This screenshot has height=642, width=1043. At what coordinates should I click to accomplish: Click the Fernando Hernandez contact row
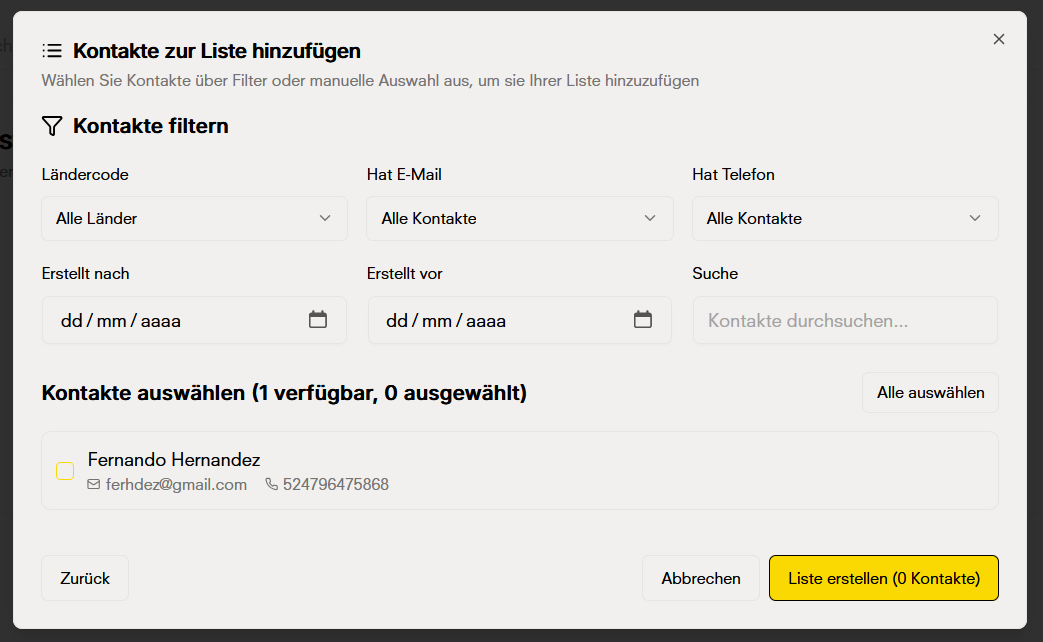pos(519,470)
